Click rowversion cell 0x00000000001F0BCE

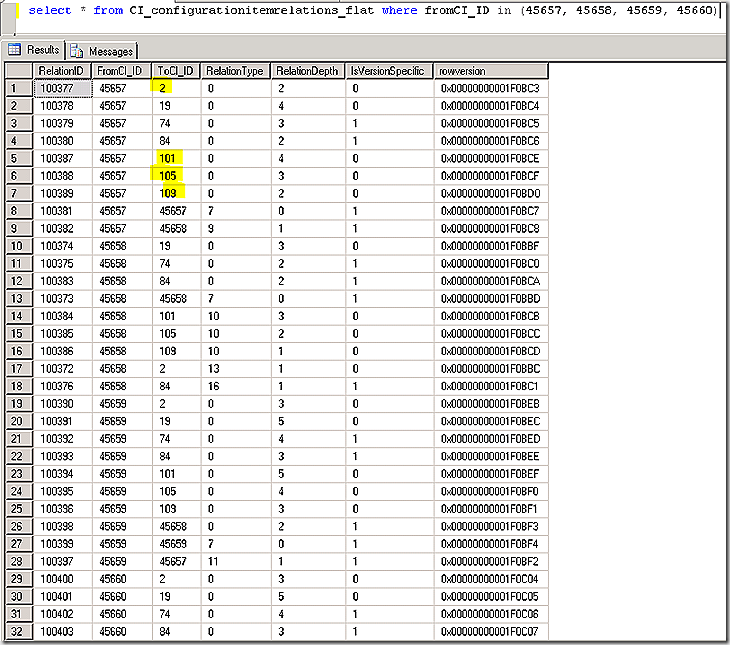click(490, 158)
